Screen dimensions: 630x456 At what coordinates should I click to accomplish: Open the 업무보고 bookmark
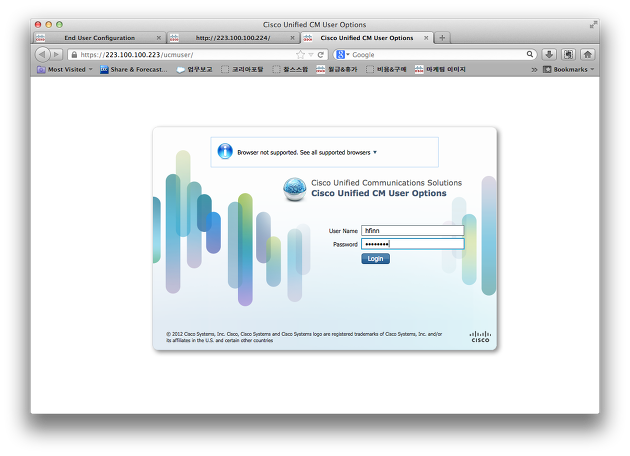point(194,70)
